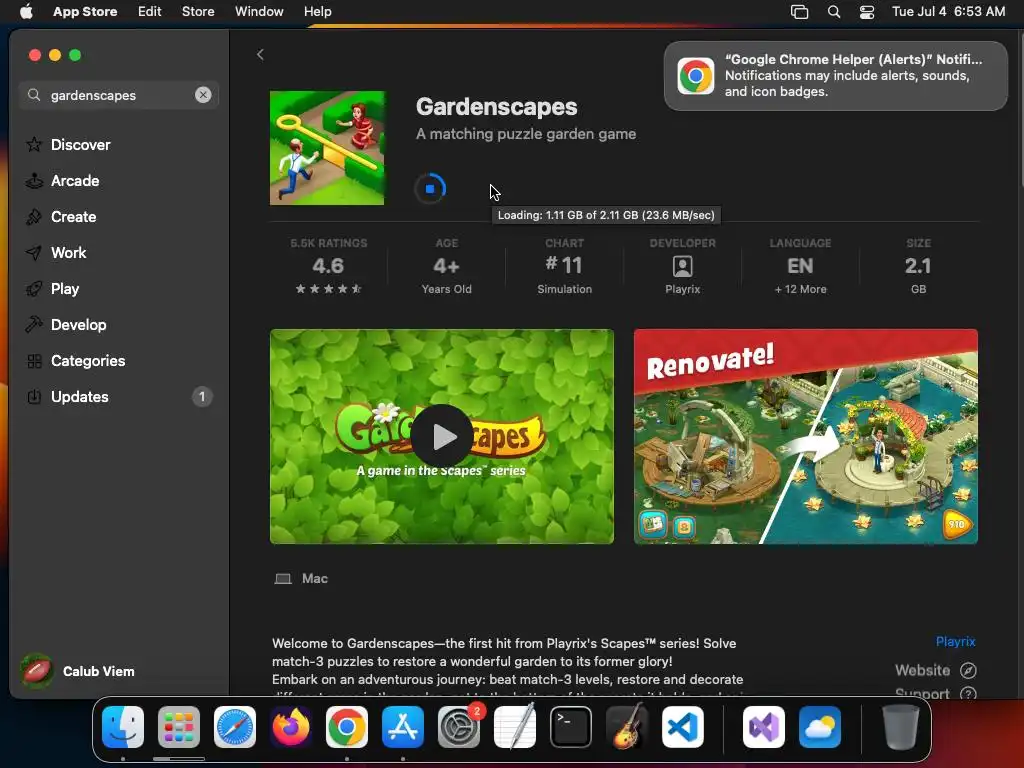Open Finder from the dock

coord(123,727)
